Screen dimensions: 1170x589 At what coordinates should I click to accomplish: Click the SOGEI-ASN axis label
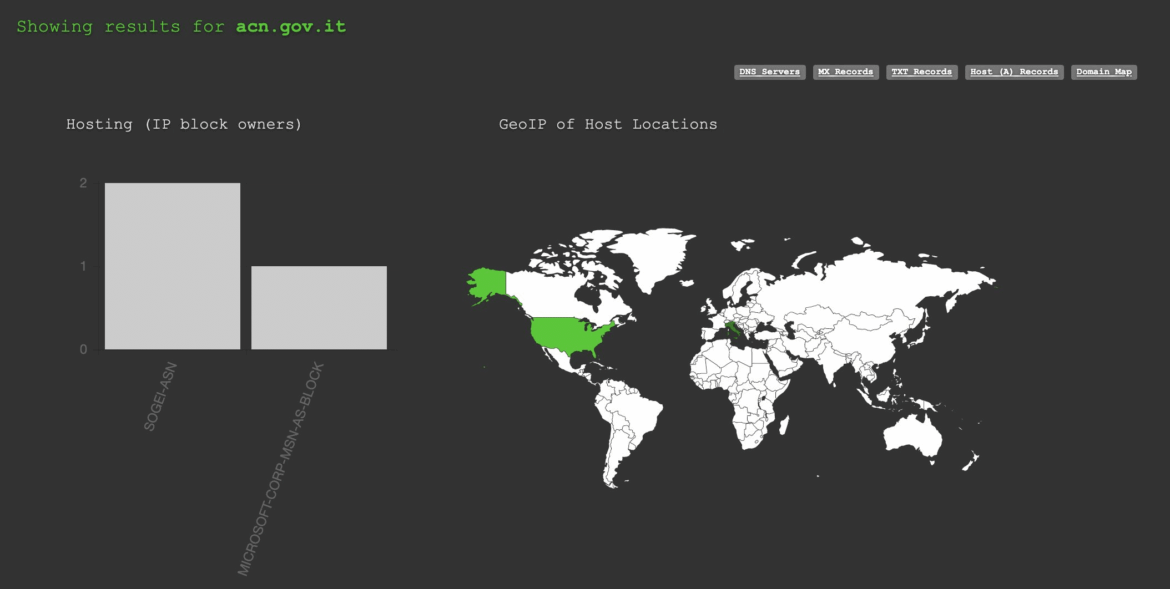point(160,398)
